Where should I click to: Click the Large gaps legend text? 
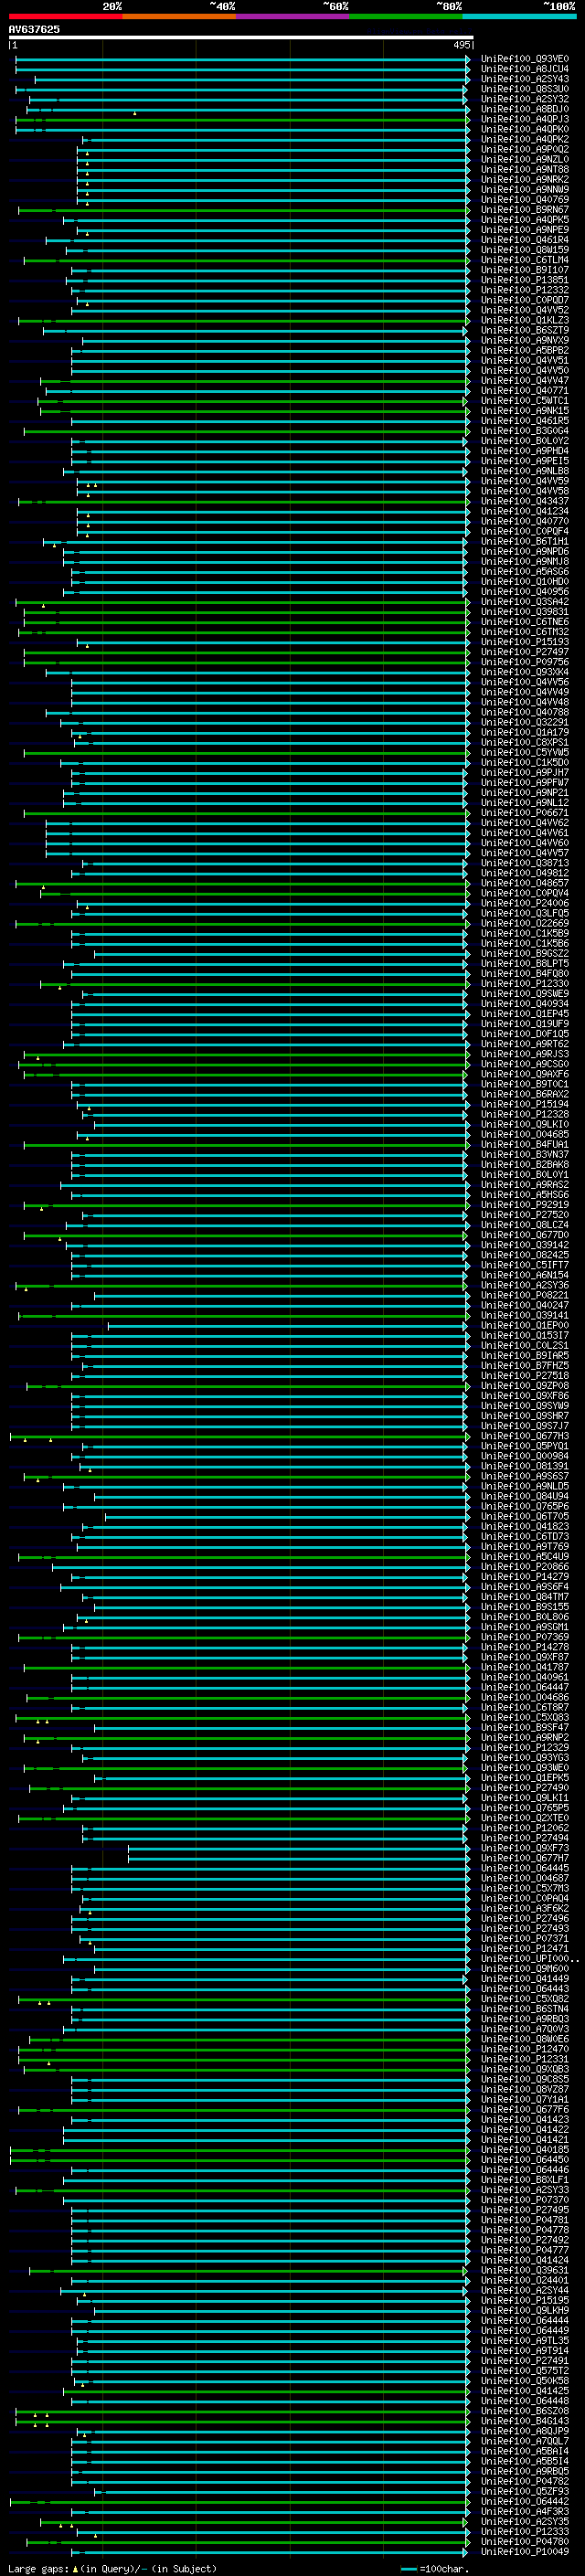[x=112, y=2568]
